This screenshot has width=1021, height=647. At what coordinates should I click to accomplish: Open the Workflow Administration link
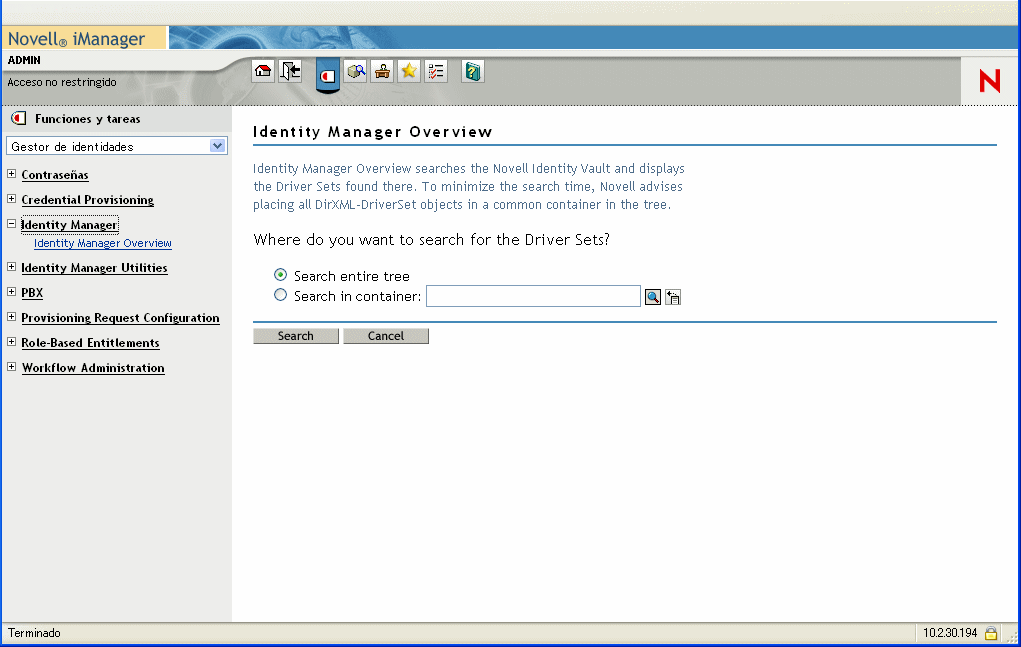click(x=93, y=368)
